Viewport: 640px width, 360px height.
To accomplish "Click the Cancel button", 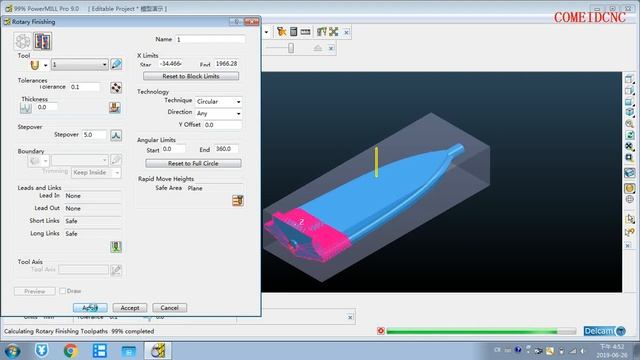I will 169,308.
